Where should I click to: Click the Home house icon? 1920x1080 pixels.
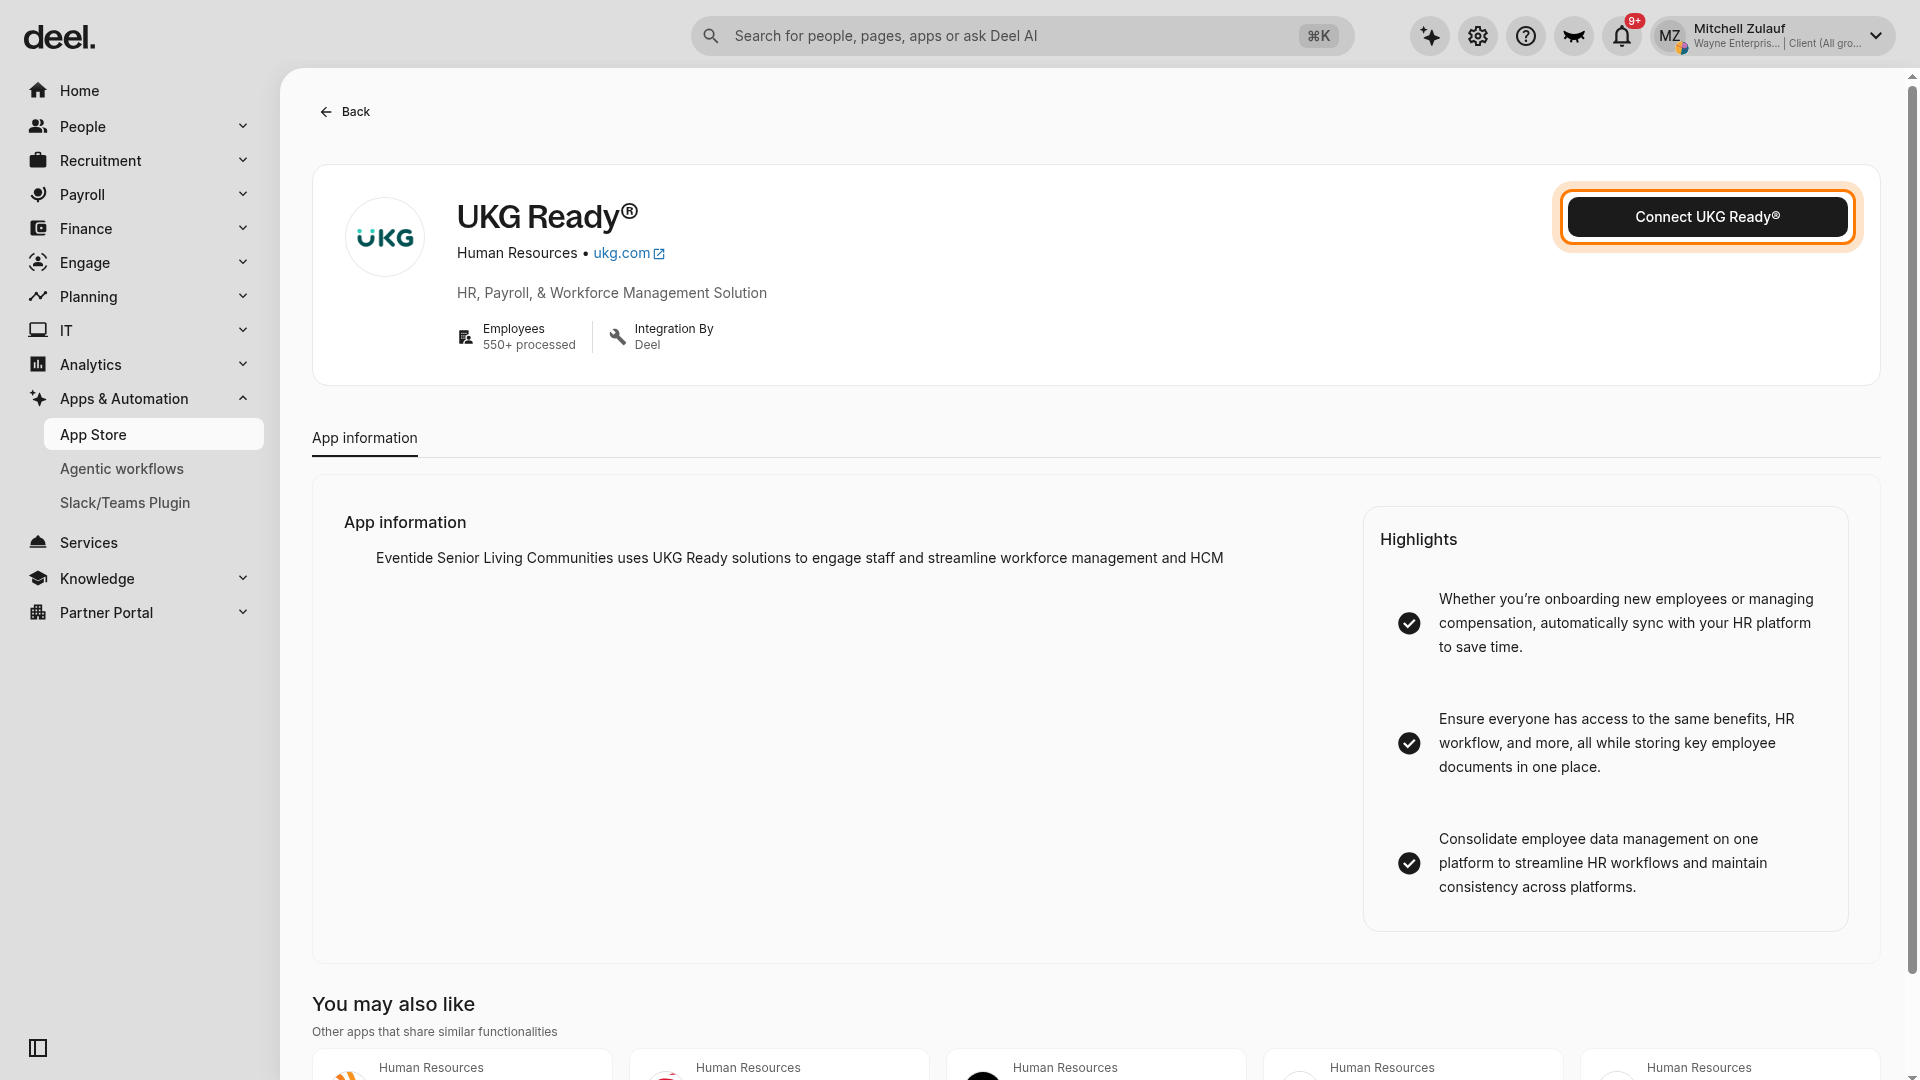(x=38, y=91)
